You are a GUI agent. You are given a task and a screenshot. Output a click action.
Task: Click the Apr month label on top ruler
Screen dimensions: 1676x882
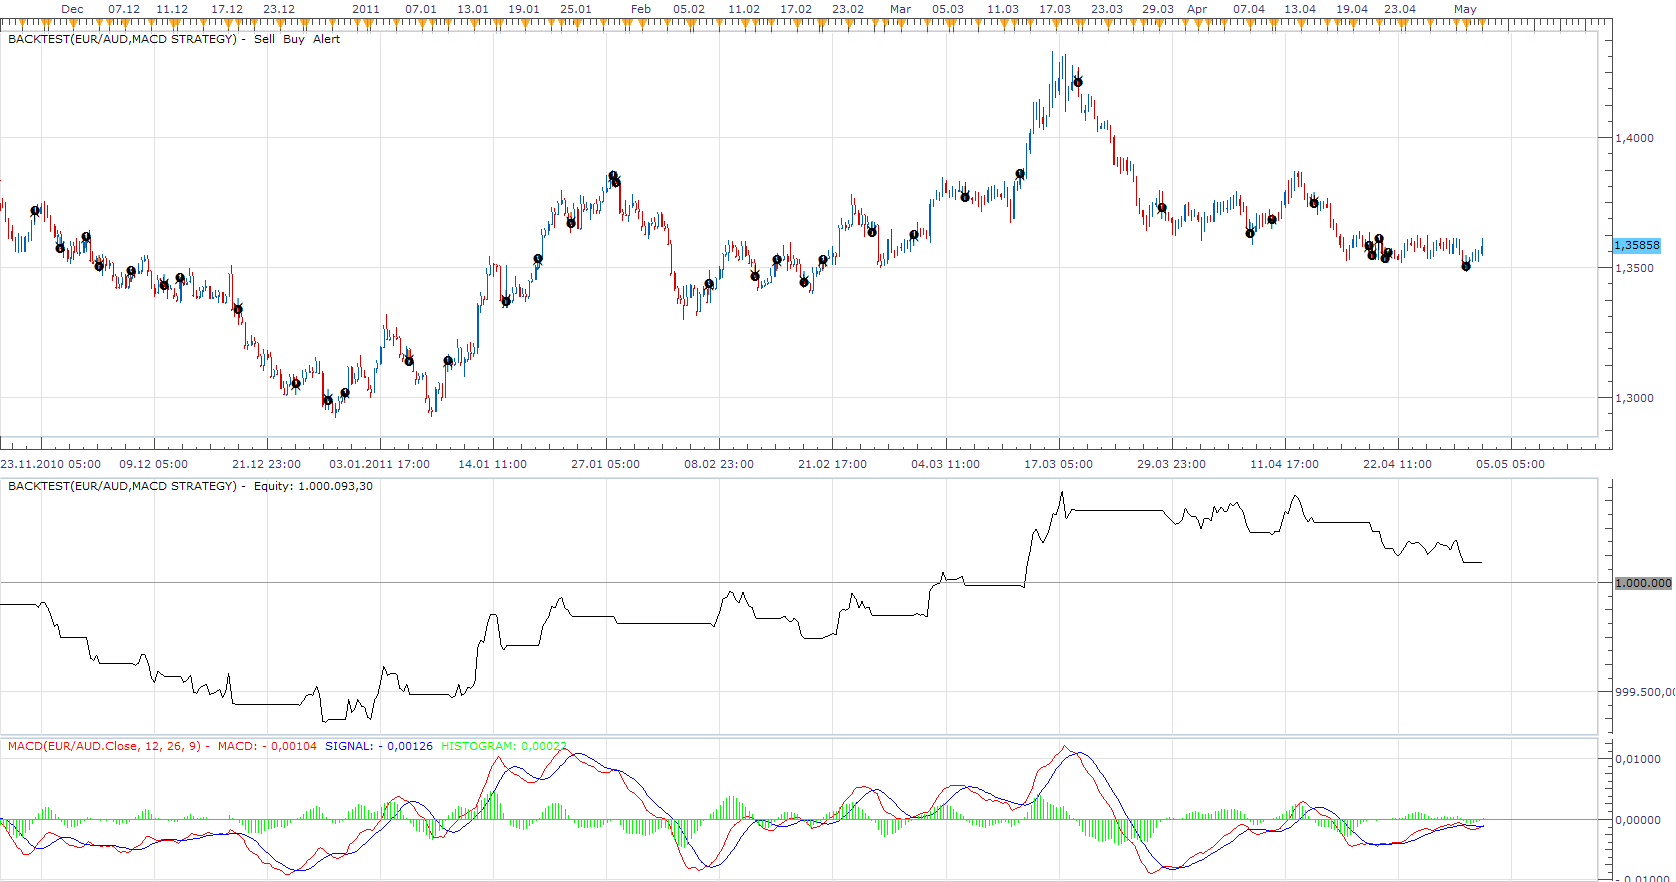tap(1197, 9)
